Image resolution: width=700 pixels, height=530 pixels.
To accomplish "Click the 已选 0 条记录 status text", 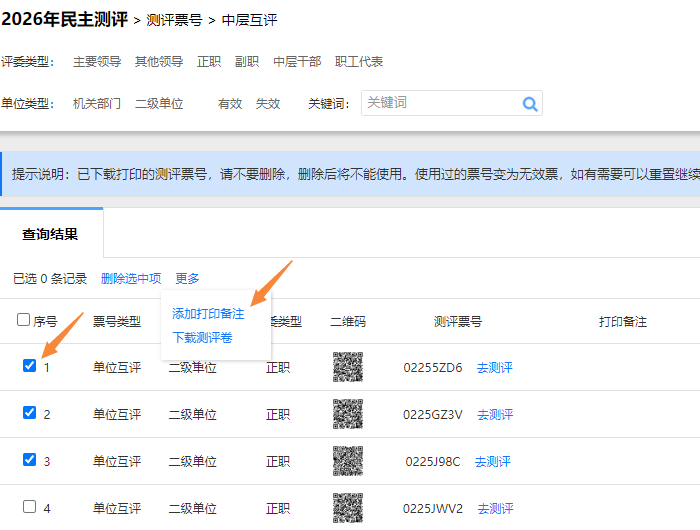I will coord(50,279).
